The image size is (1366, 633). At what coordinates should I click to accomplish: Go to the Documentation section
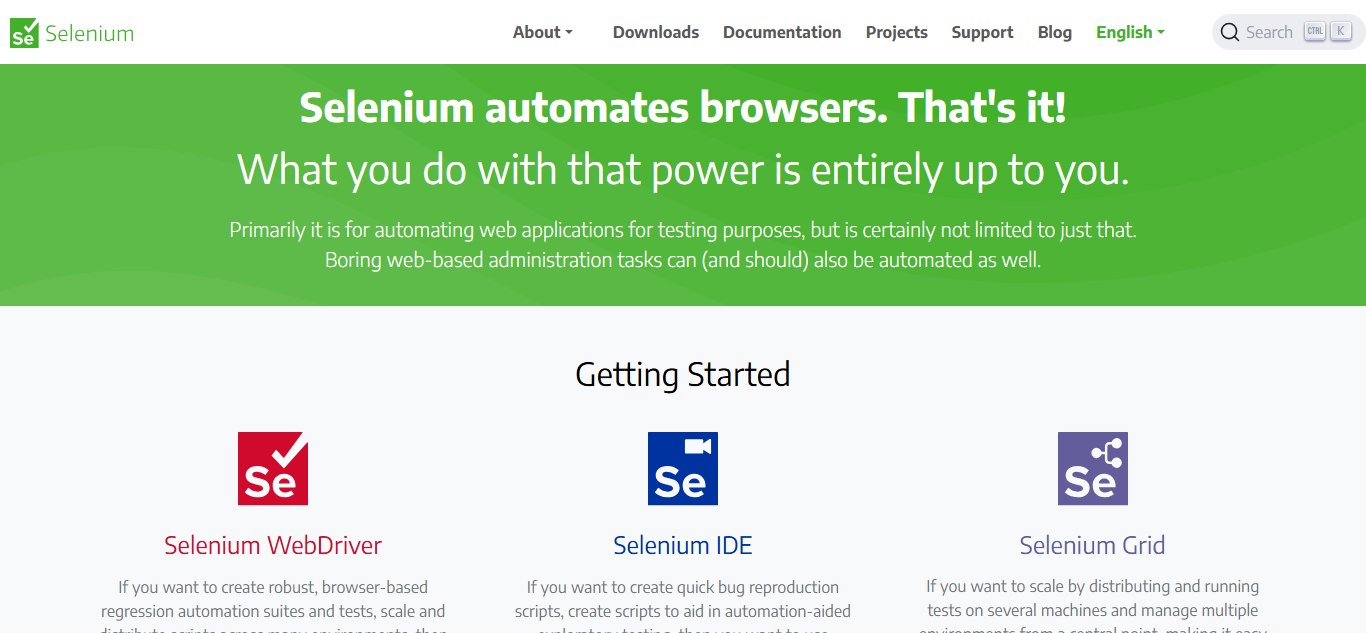tap(782, 32)
